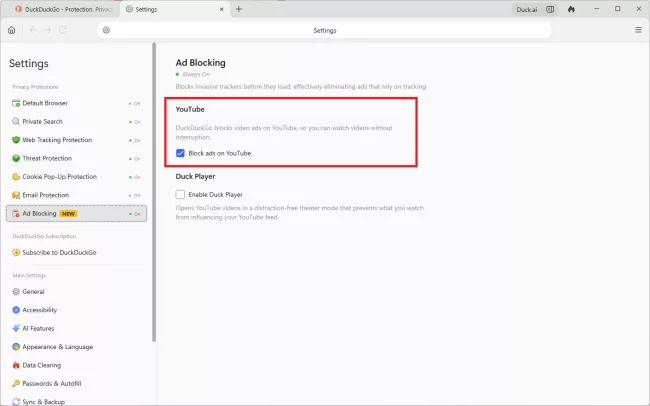Click the Threat Protection icon
Image resolution: width=650 pixels, height=406 pixels.
tap(16, 158)
